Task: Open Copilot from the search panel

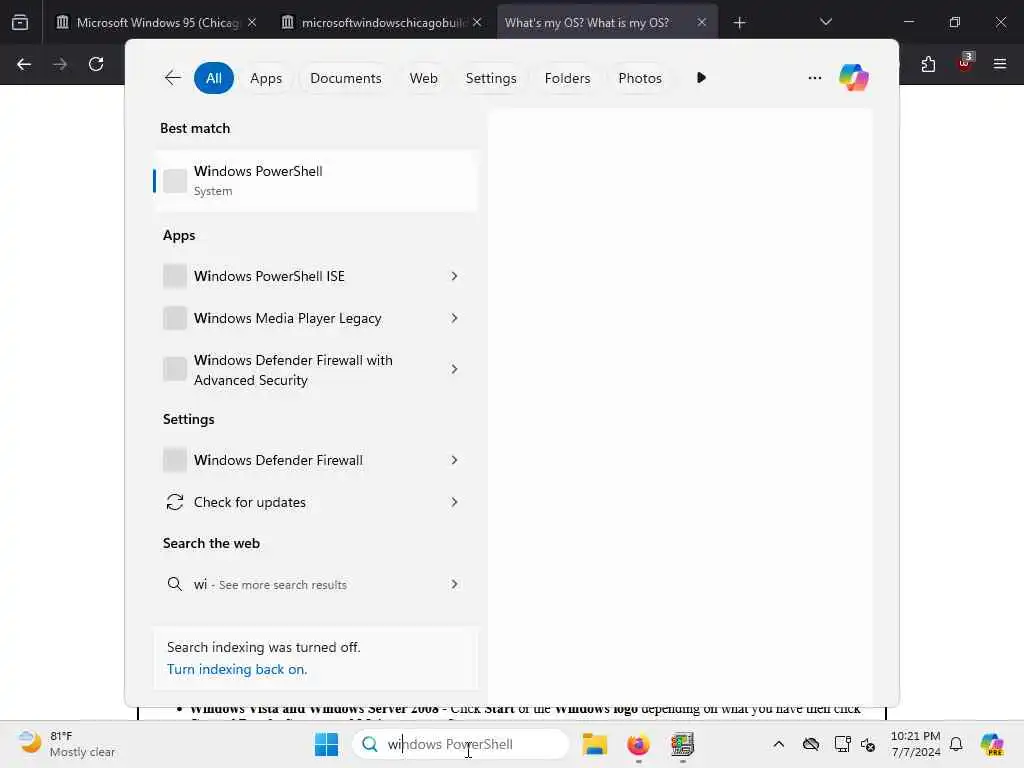Action: point(853,78)
